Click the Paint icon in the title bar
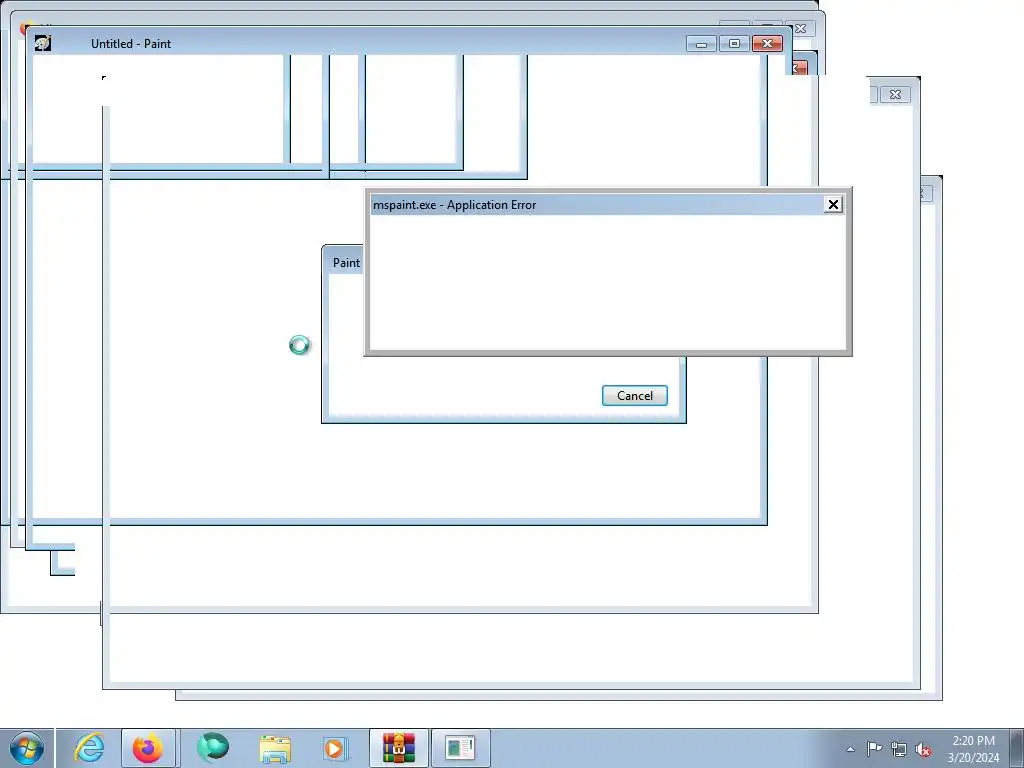Viewport: 1024px width, 768px height. (x=43, y=44)
